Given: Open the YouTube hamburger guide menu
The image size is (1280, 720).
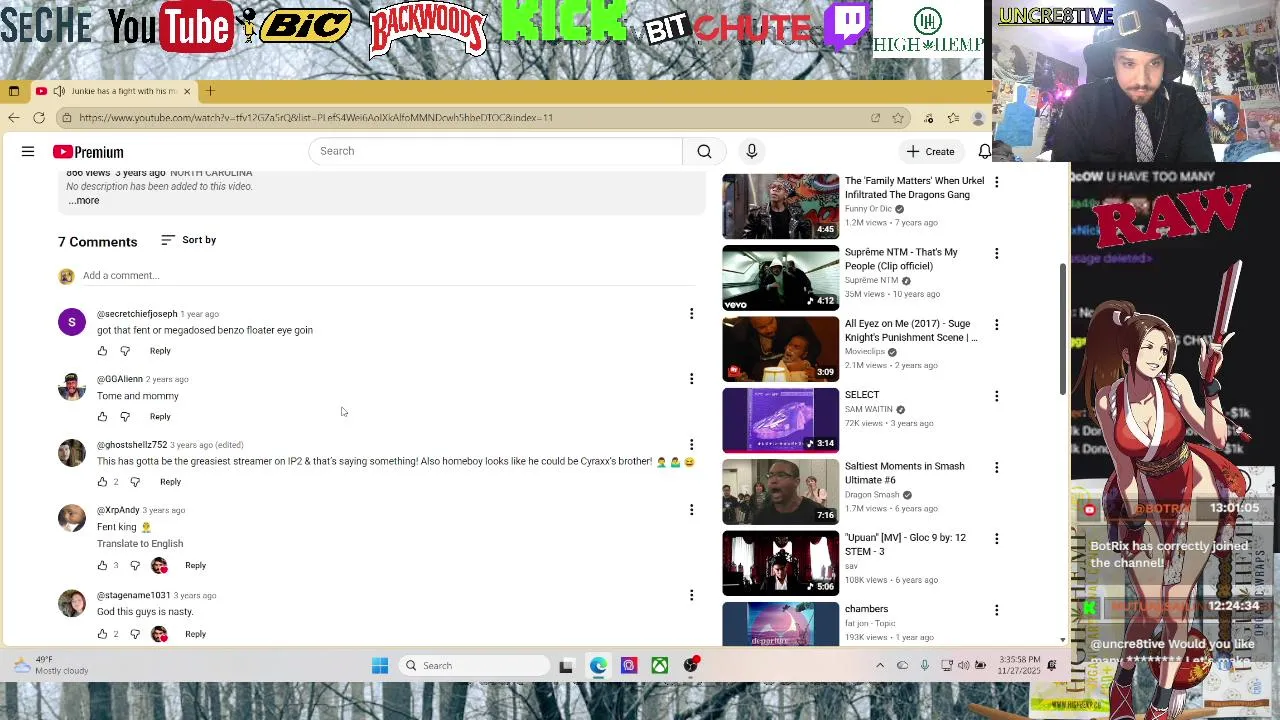Looking at the screenshot, I should click(x=28, y=152).
